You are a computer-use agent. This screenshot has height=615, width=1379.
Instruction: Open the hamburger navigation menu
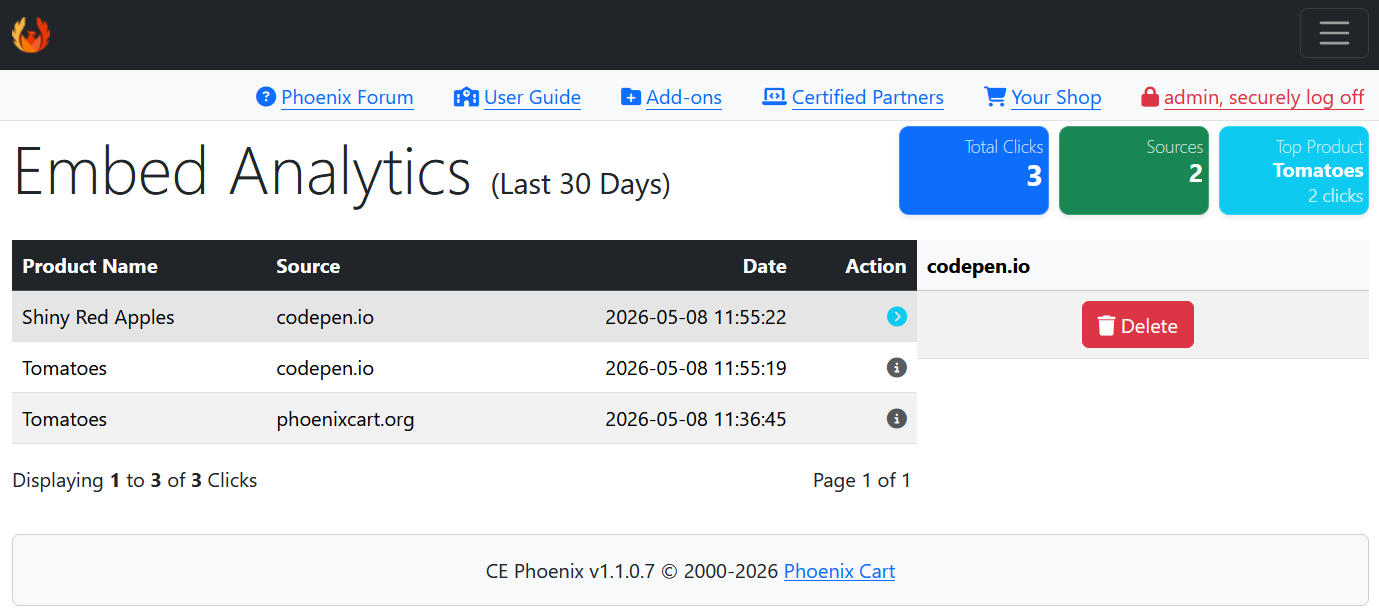(1334, 33)
